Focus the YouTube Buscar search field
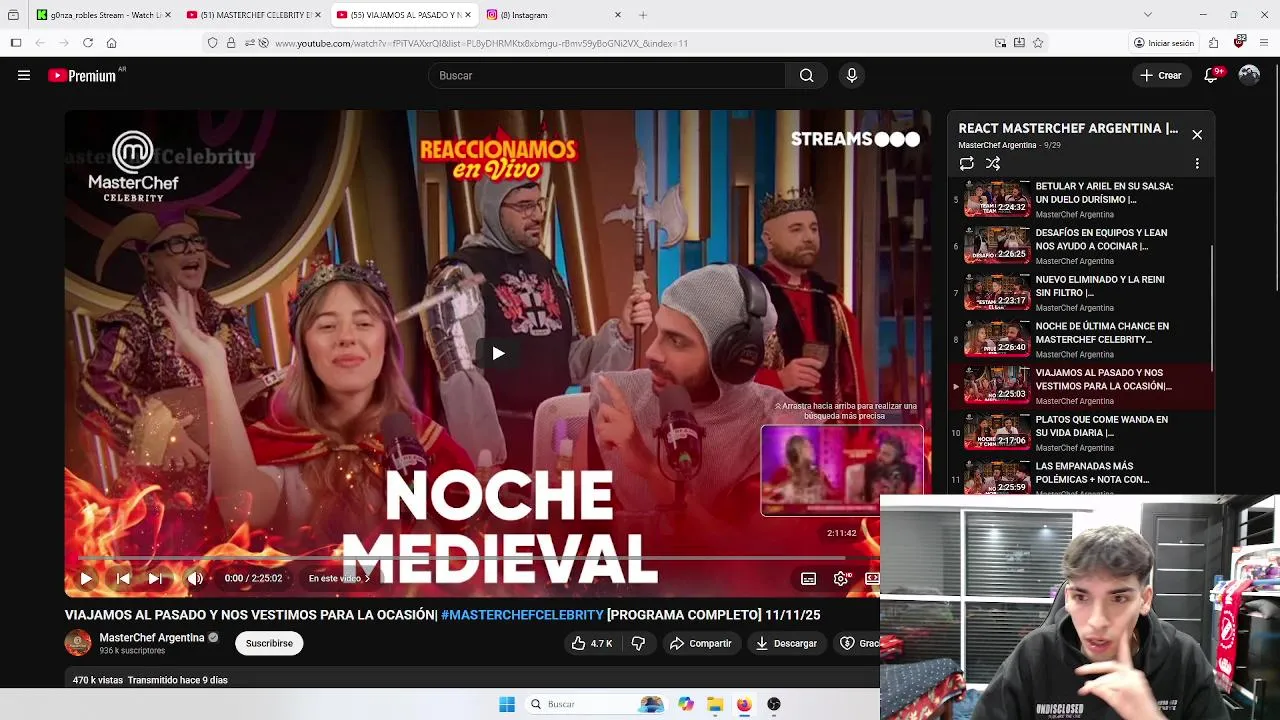 pos(607,75)
